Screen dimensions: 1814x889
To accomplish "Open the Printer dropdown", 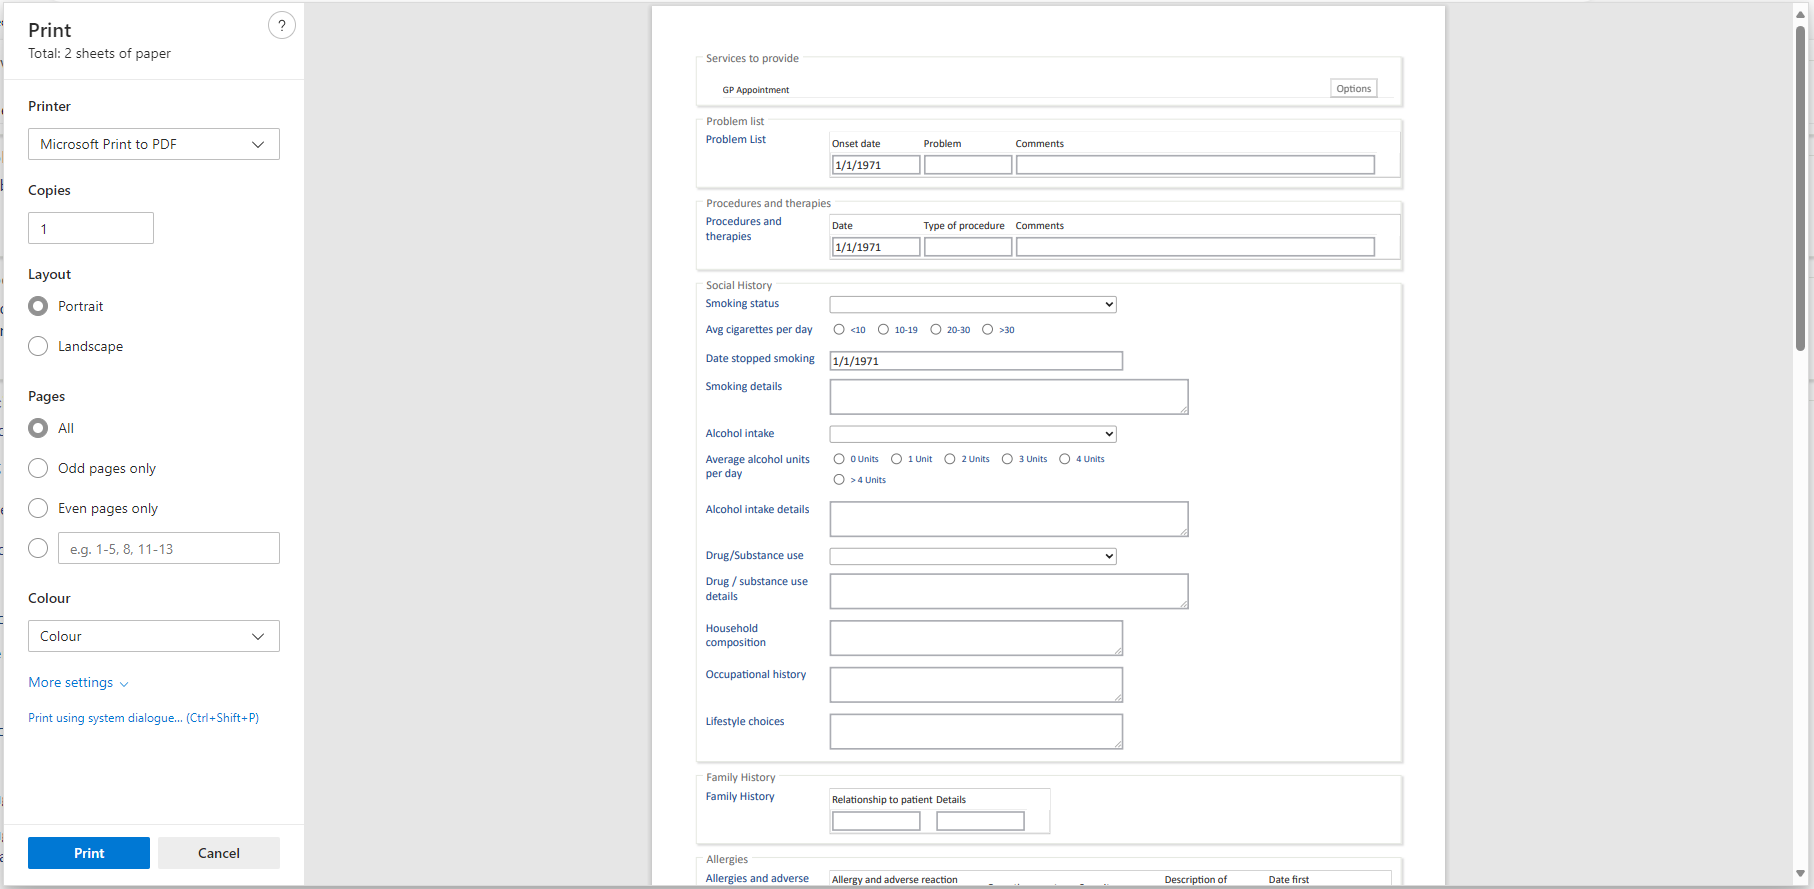I will tap(154, 144).
